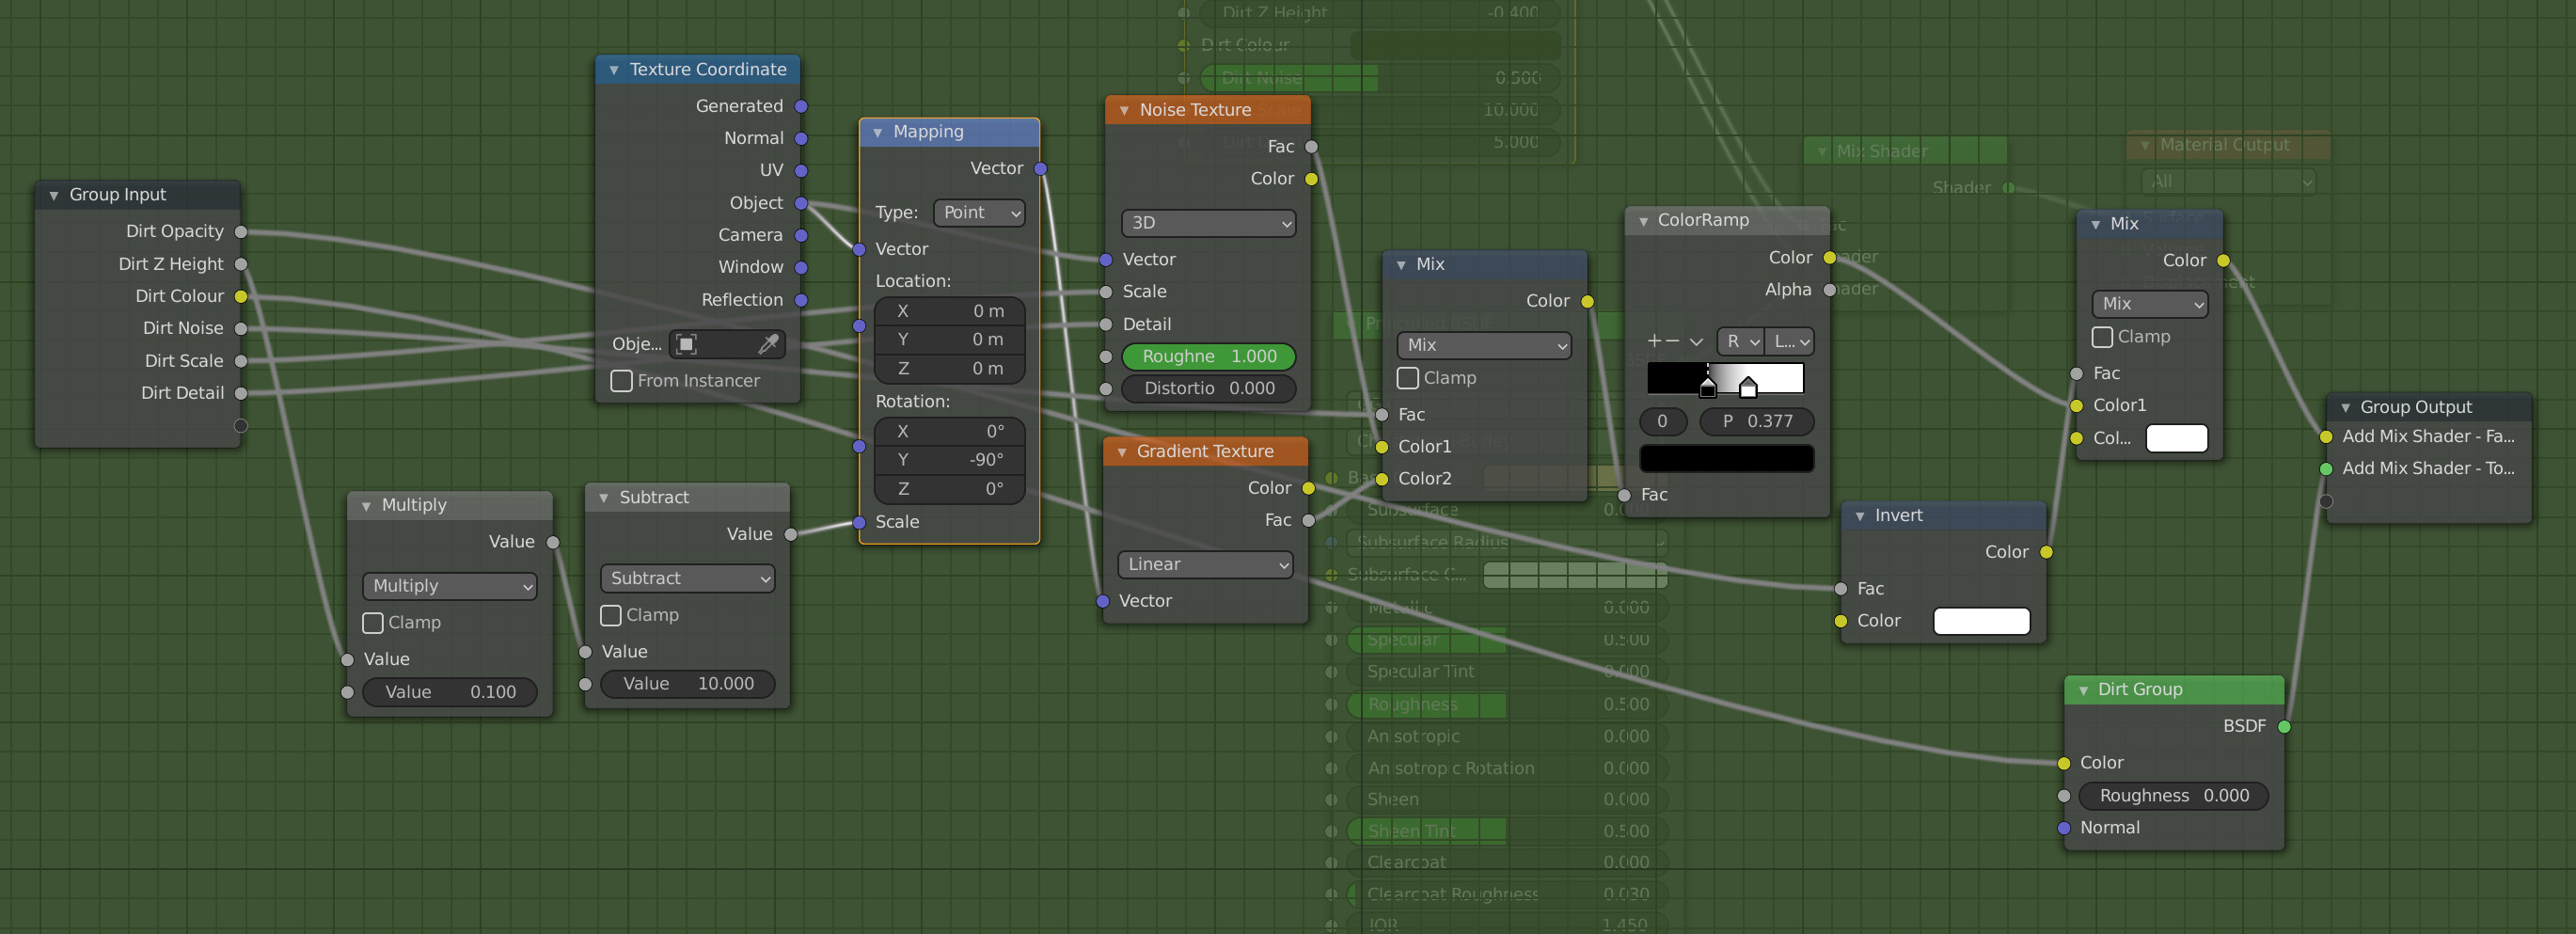Toggle Clamp on the Subtract node
Screen dimensions: 2576x934
[x=611, y=615]
